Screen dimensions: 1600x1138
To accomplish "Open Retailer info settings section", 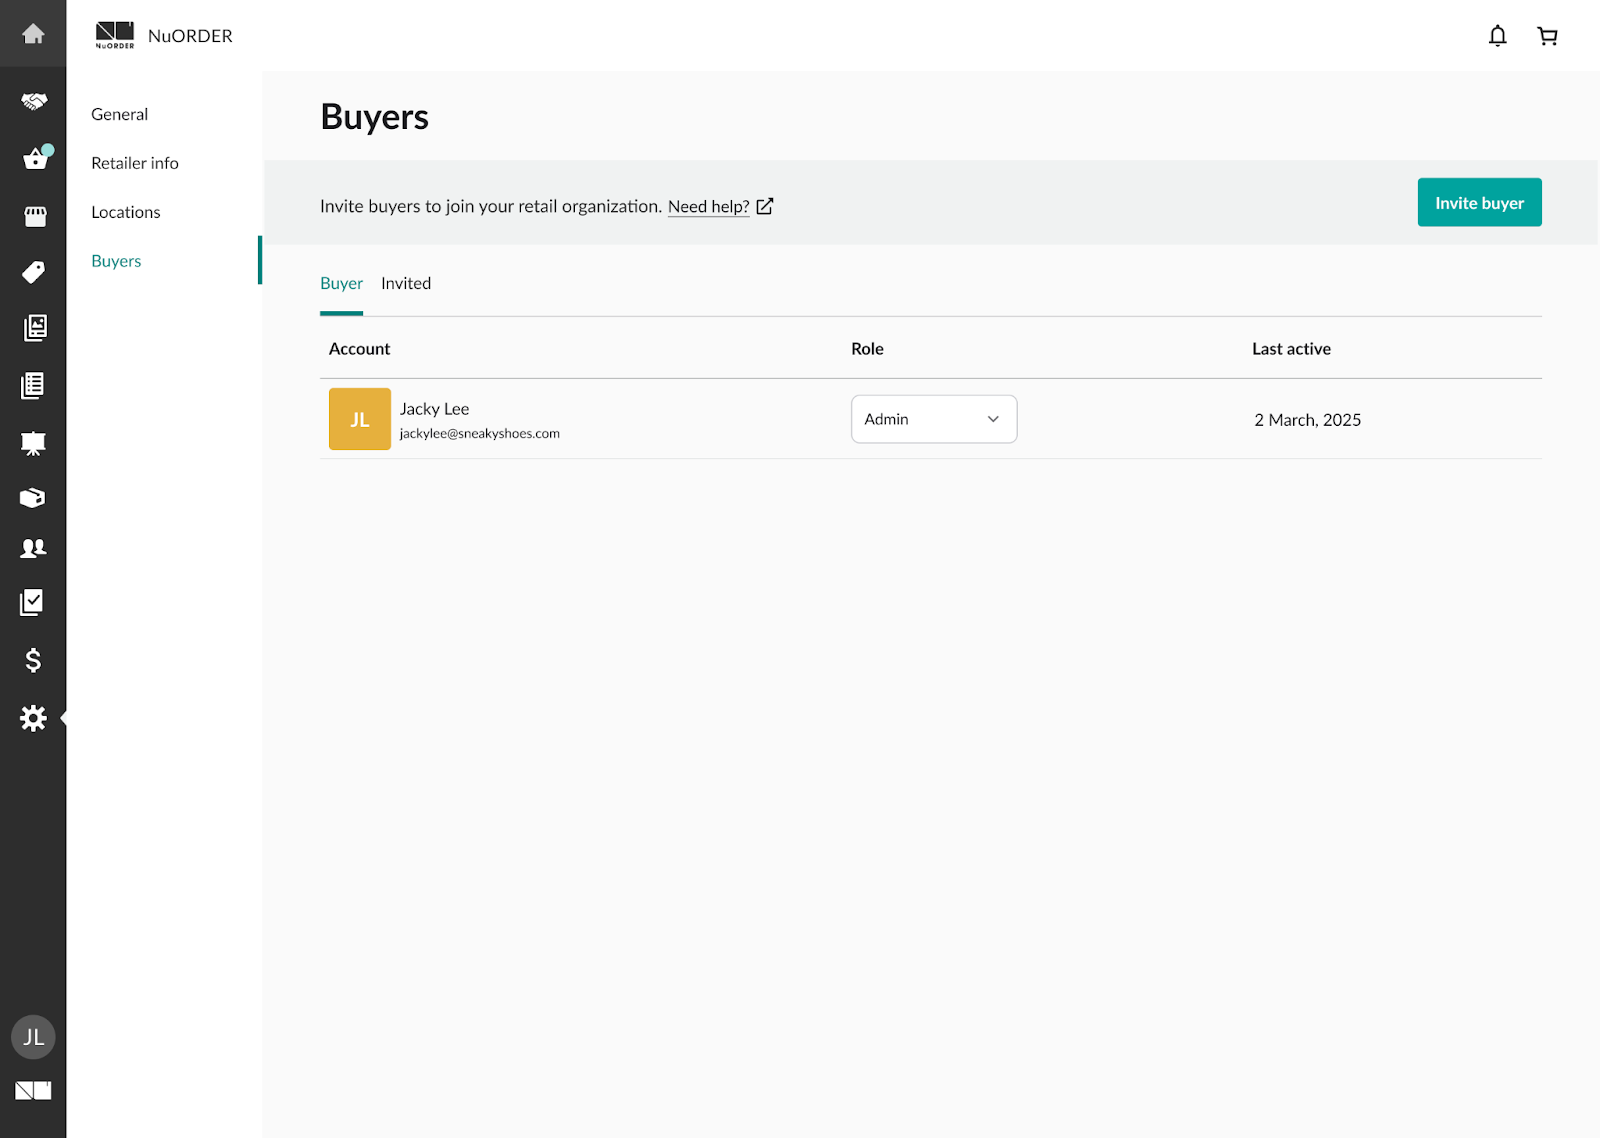I will pos(135,163).
